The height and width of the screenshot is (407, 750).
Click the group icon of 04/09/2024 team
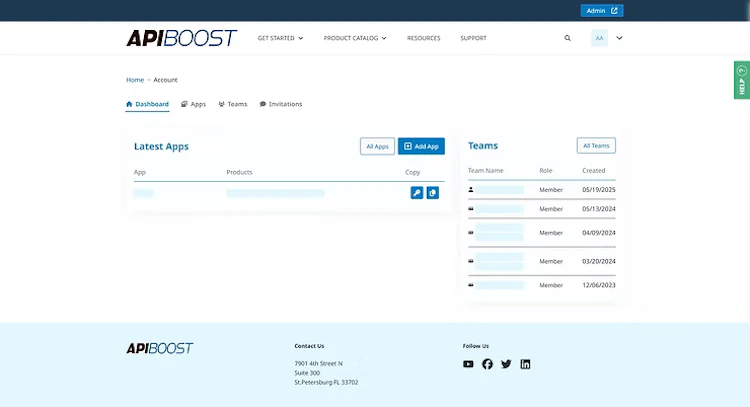[x=471, y=232]
